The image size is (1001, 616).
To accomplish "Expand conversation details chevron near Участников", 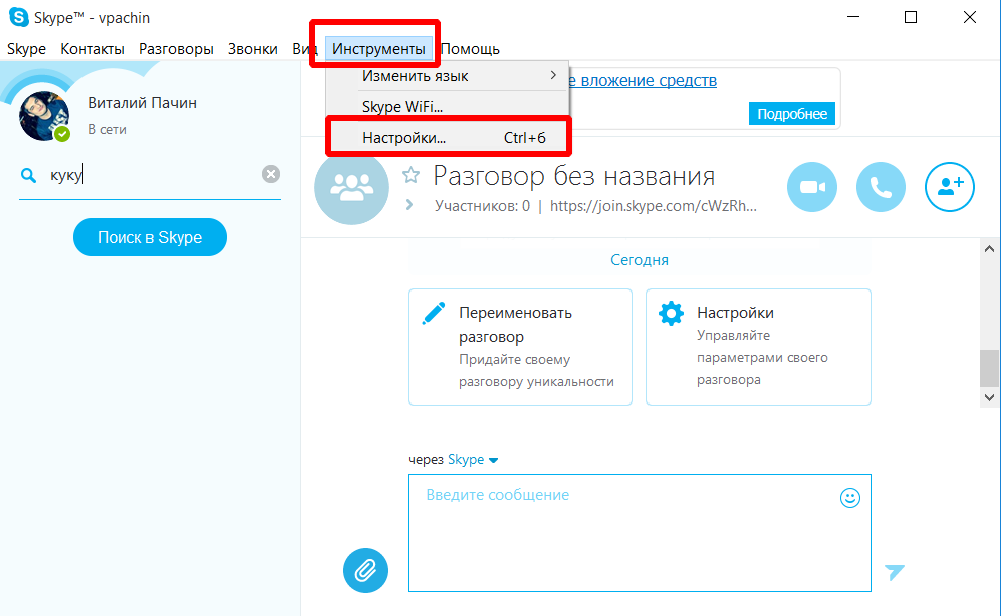I will [409, 205].
